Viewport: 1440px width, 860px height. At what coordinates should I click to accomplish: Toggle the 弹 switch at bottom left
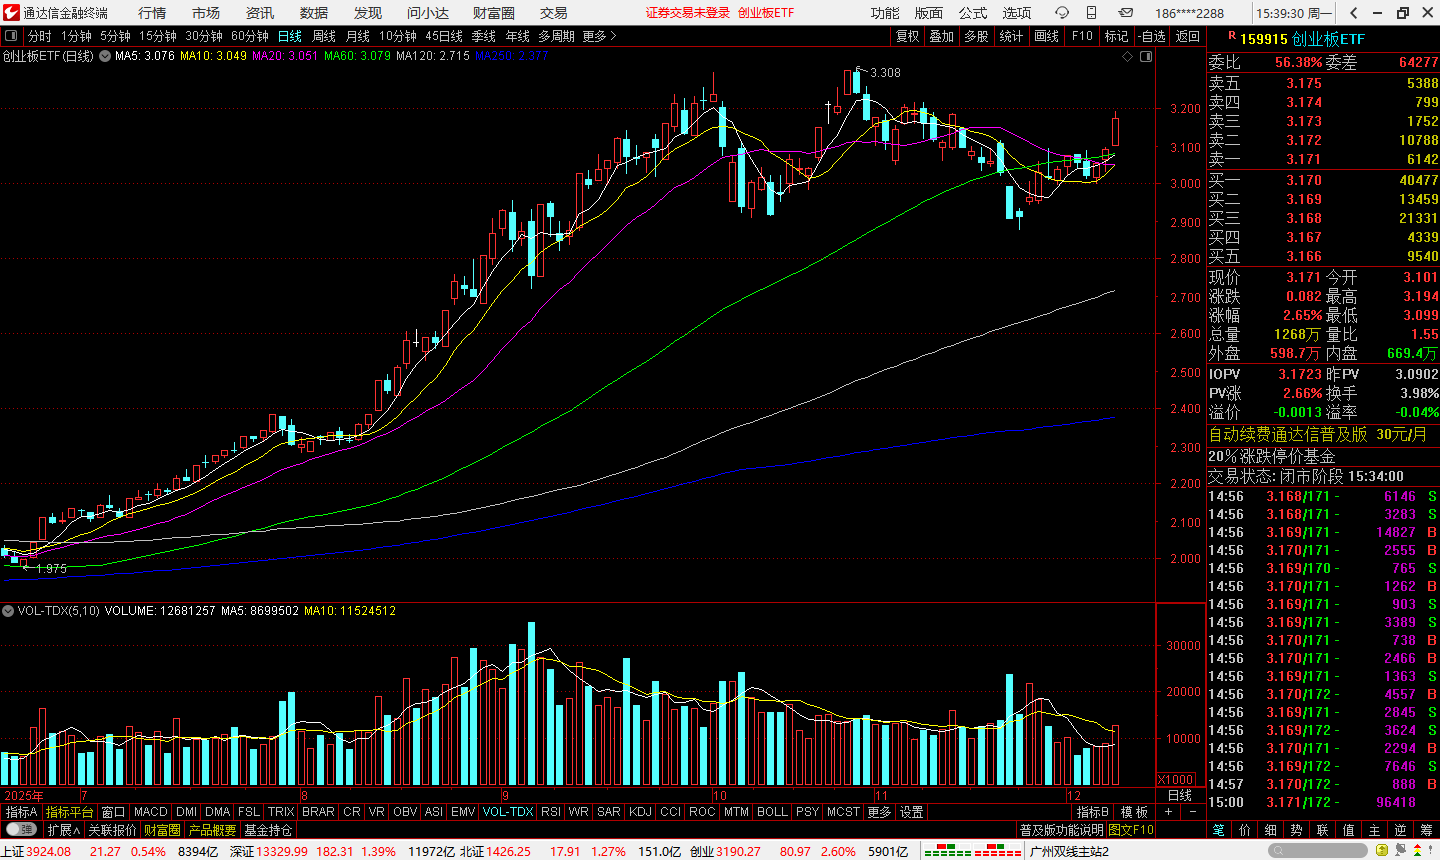(x=20, y=830)
